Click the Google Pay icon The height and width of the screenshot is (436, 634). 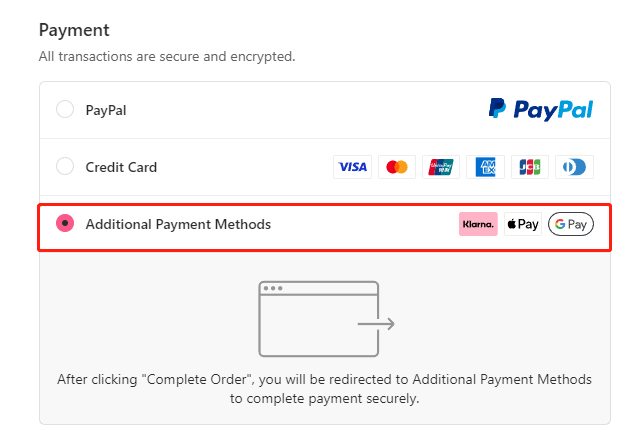pos(571,224)
